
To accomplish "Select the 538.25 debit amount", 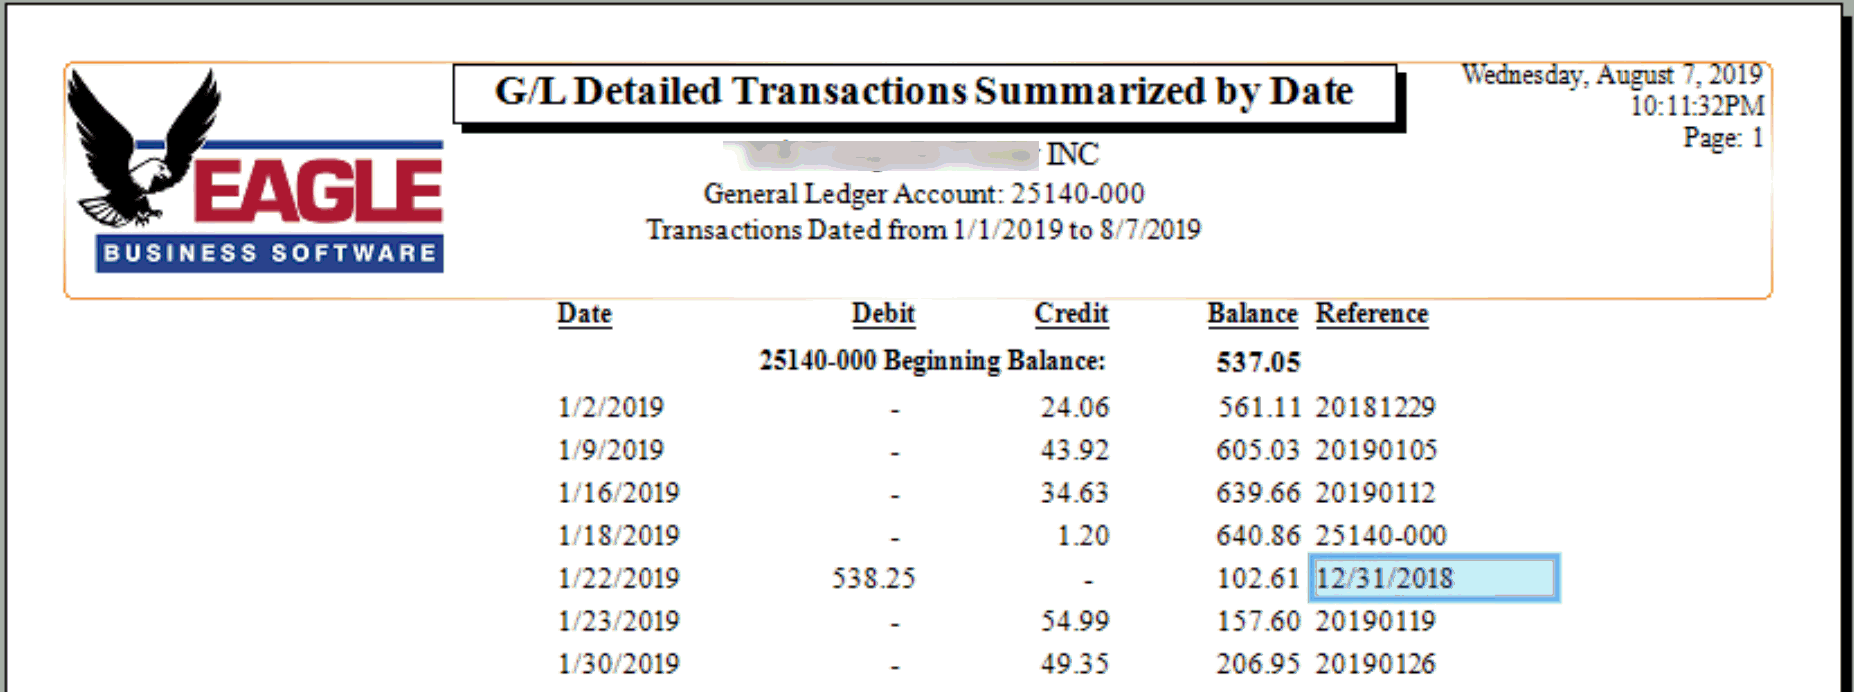I will coord(873,578).
